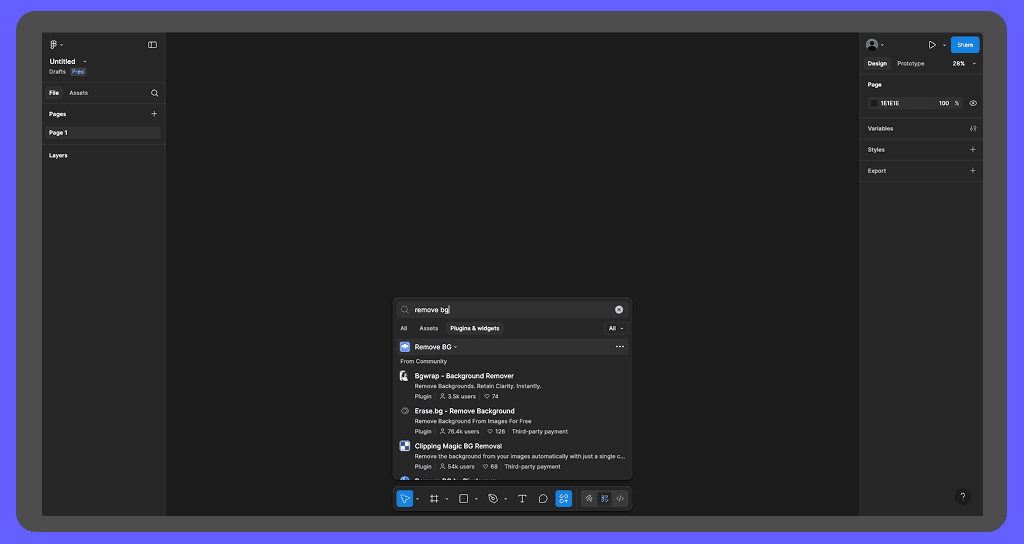Image resolution: width=1024 pixels, height=544 pixels.
Task: Select the Comment tool
Action: click(543, 498)
